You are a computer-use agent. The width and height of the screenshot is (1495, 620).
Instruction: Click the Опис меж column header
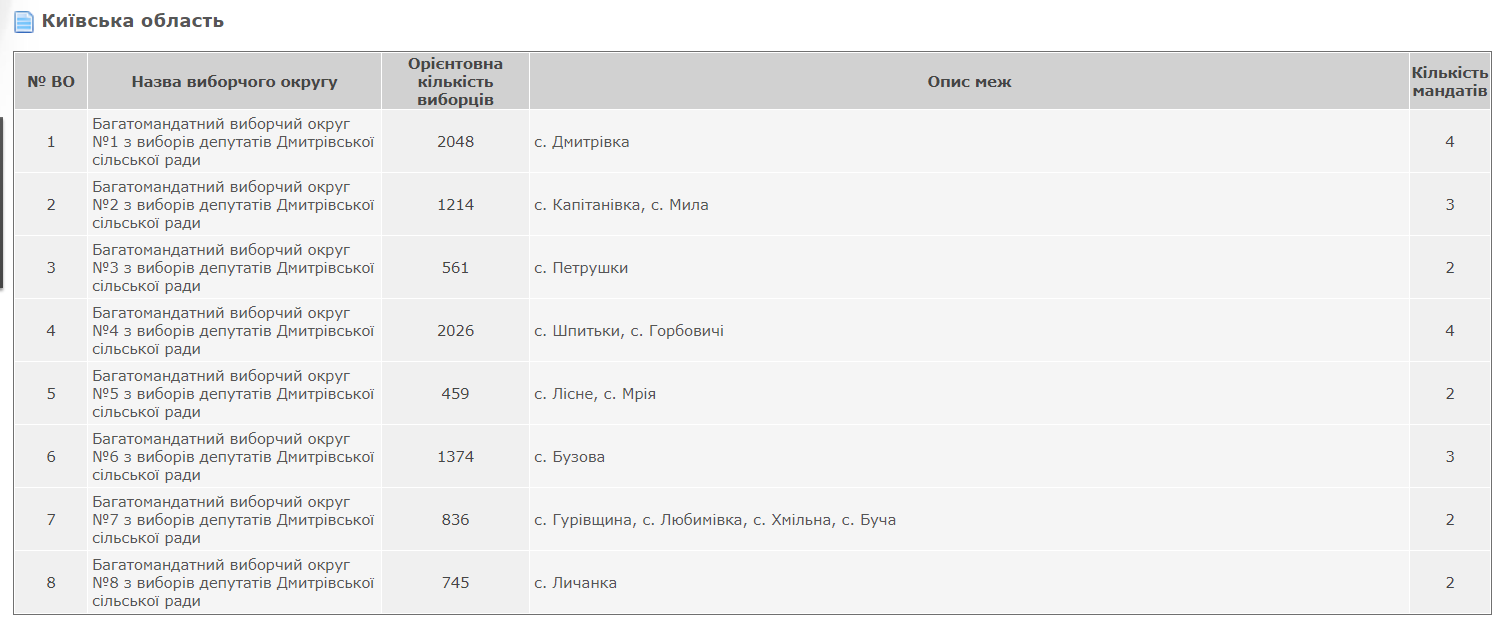tap(969, 82)
